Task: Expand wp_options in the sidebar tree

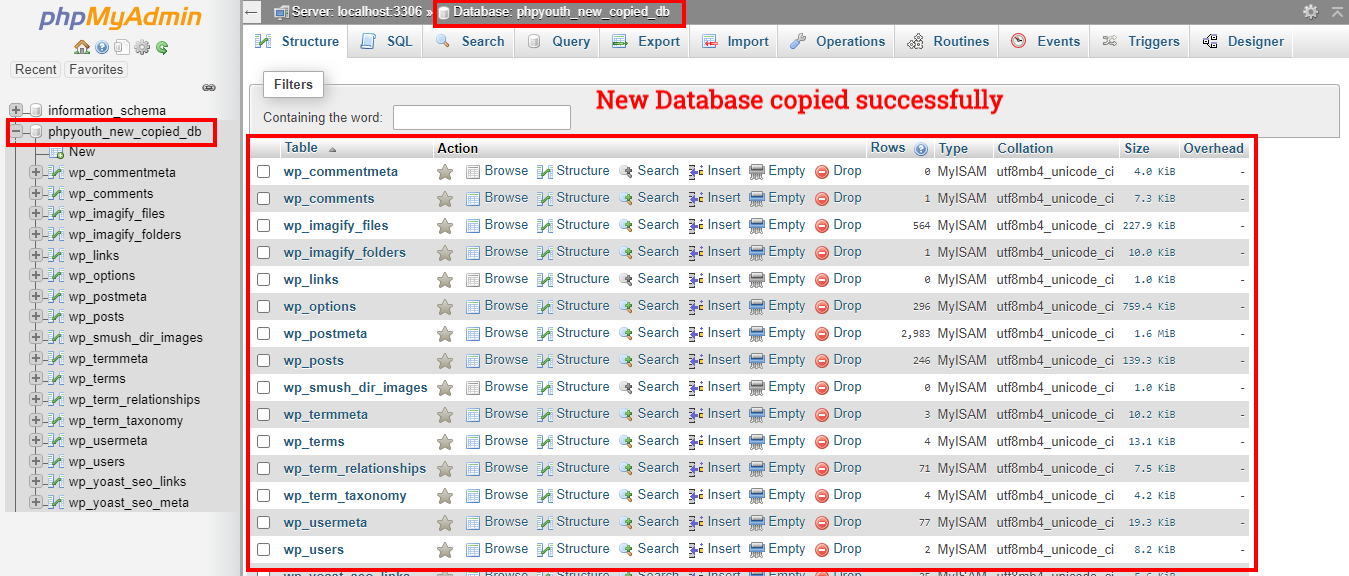Action: (x=36, y=276)
